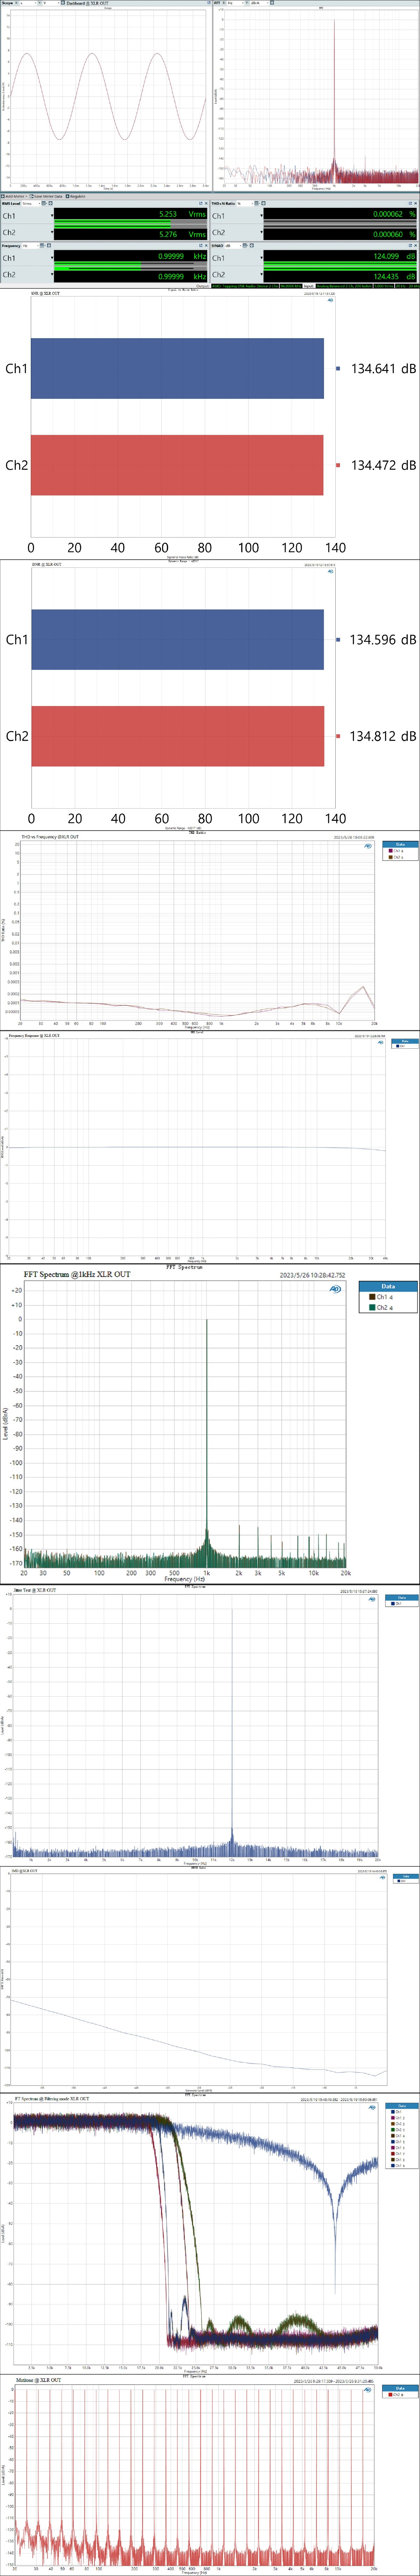420x2576 pixels.
Task: Click AP logo on FFT Spectrum @1kHz graph
Action: point(335,1289)
